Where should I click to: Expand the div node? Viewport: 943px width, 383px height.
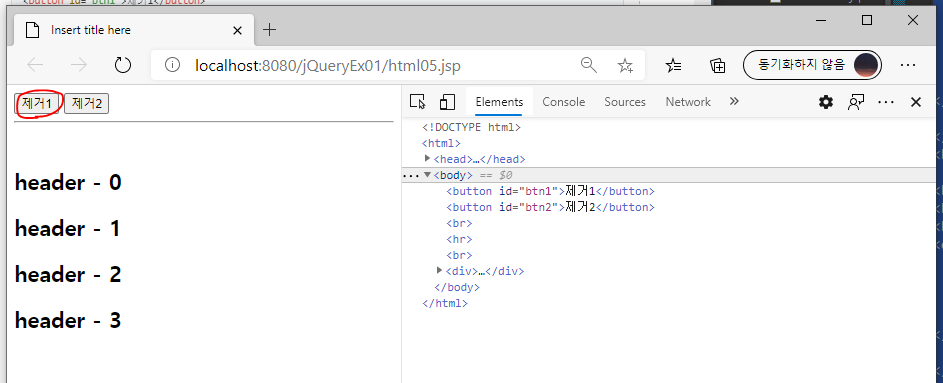[440, 271]
